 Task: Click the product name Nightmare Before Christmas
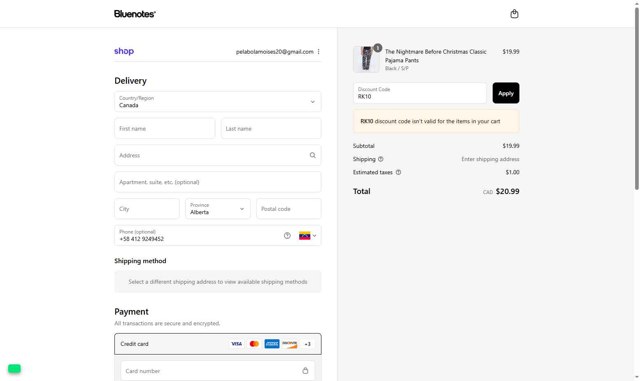point(436,56)
